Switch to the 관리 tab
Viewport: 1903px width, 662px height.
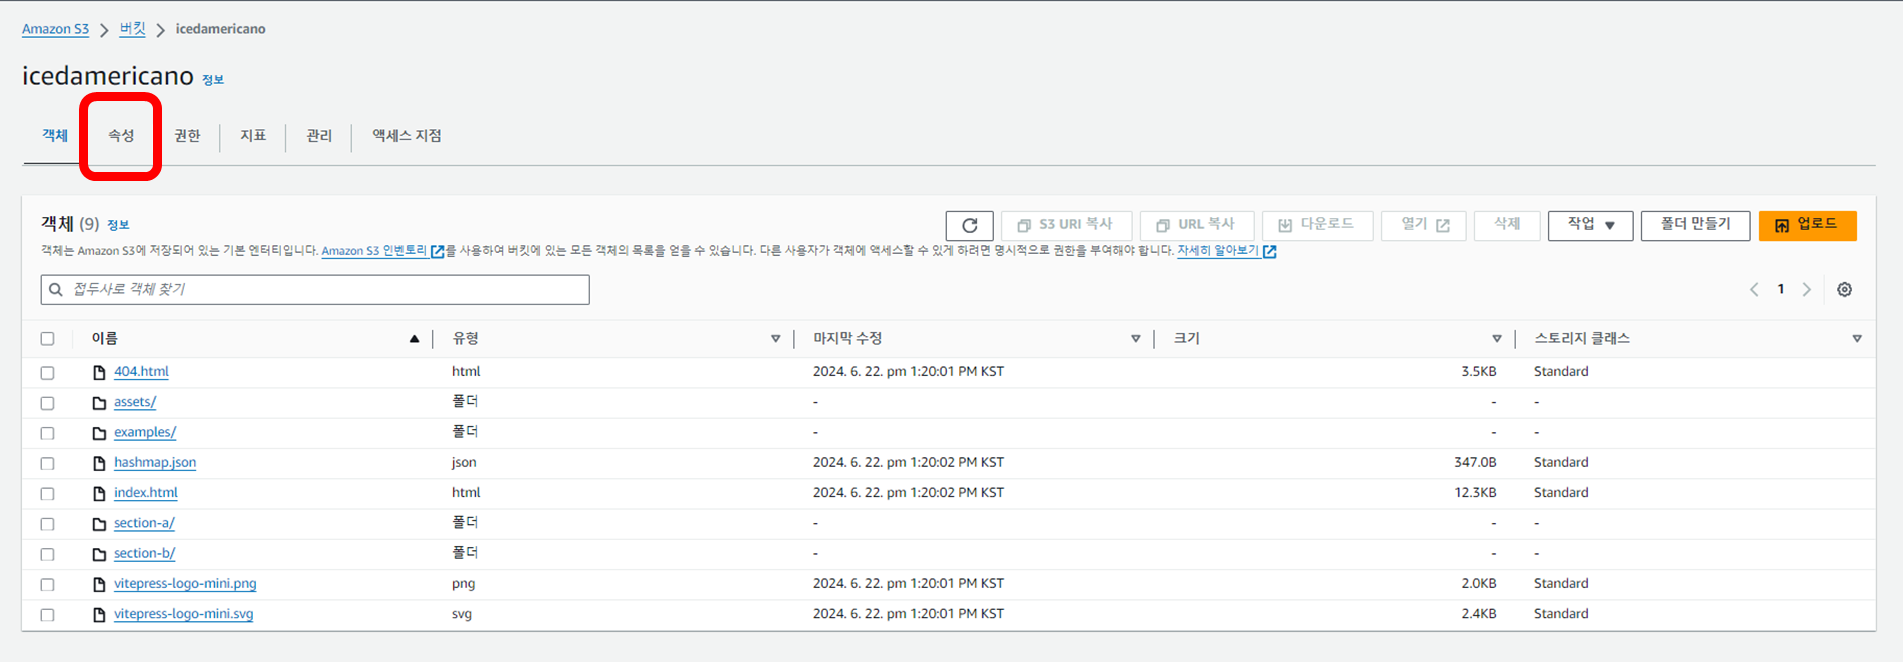point(319,136)
